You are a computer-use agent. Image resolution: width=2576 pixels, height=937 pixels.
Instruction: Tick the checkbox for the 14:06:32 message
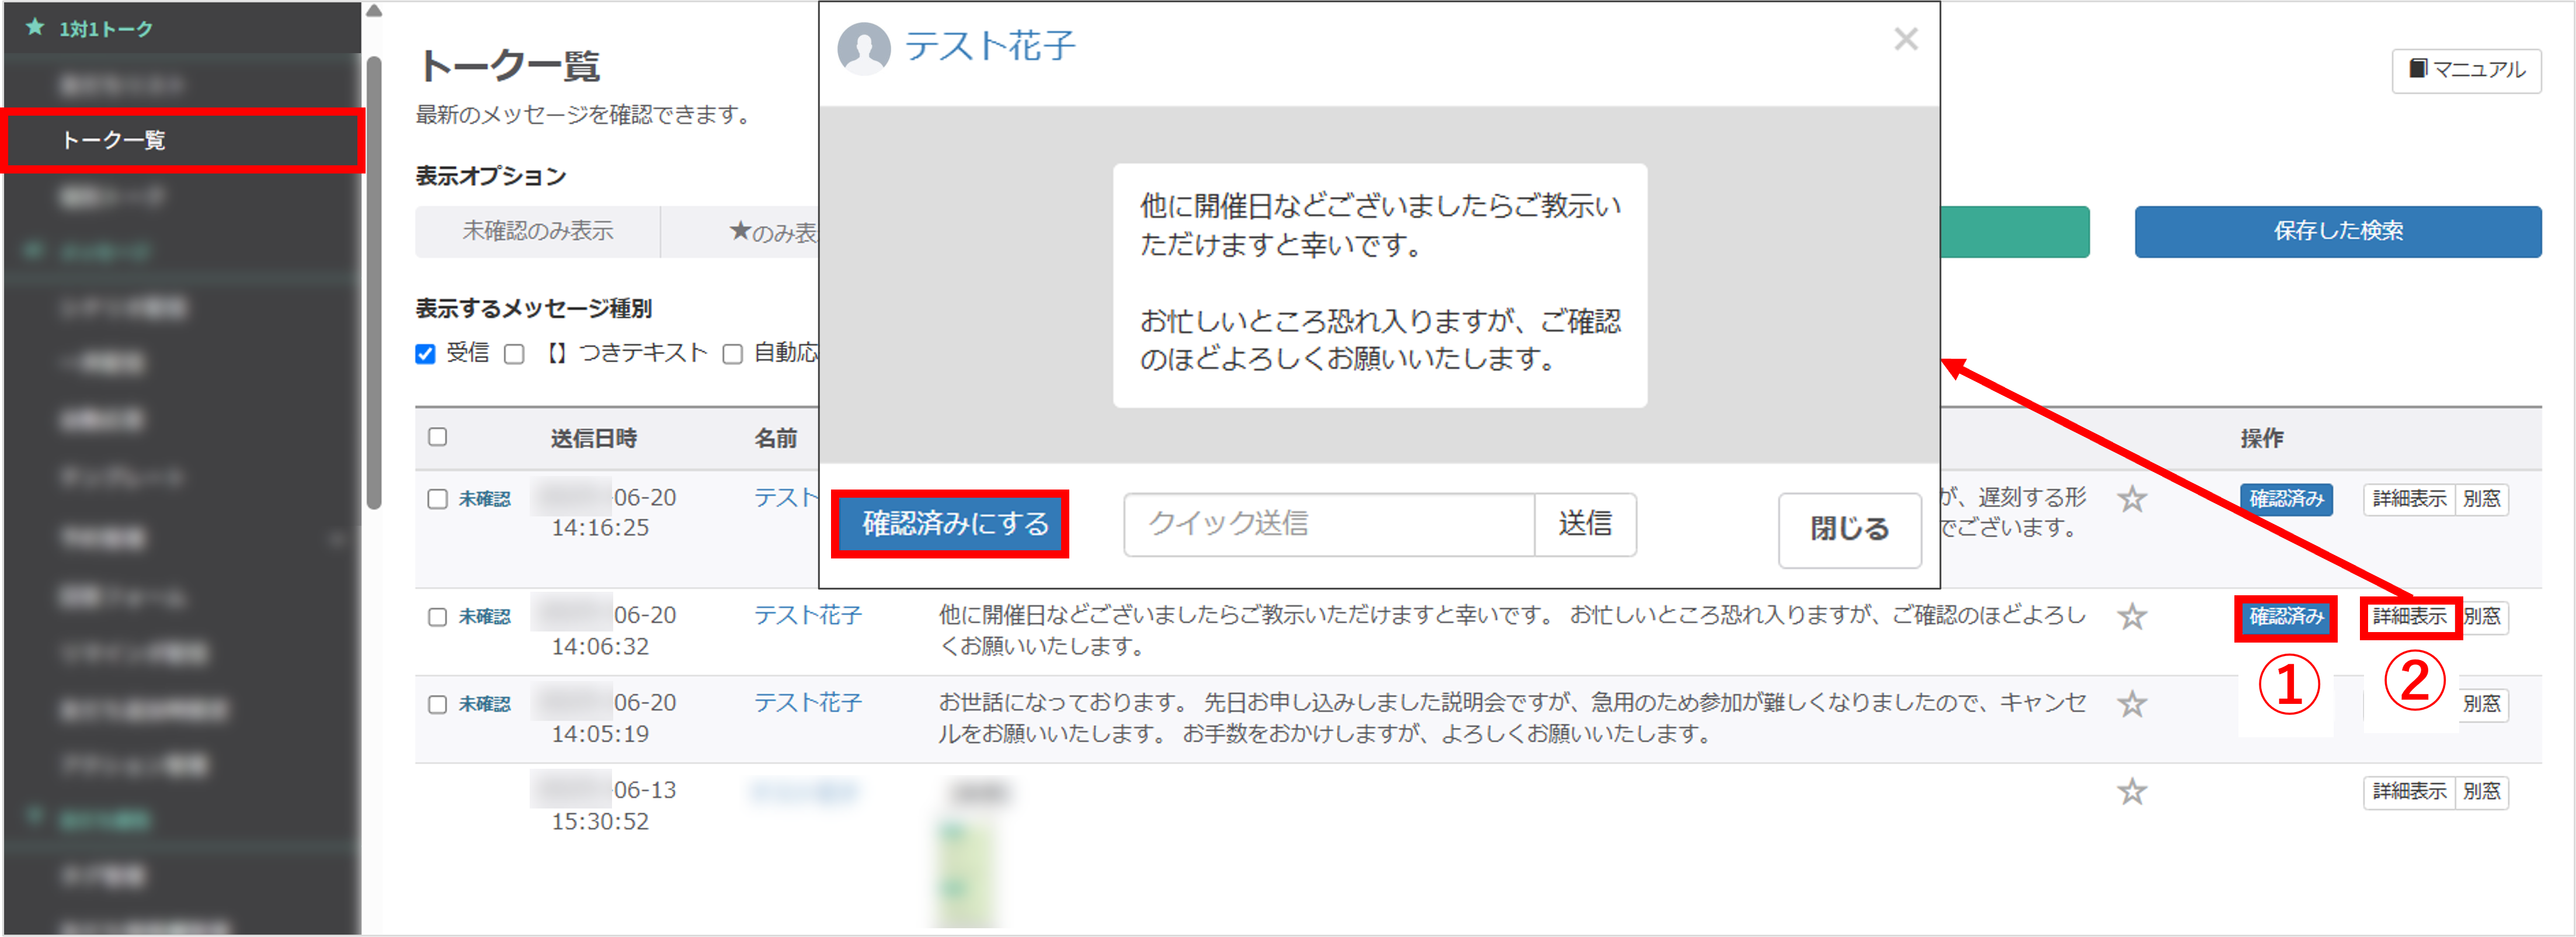click(437, 617)
